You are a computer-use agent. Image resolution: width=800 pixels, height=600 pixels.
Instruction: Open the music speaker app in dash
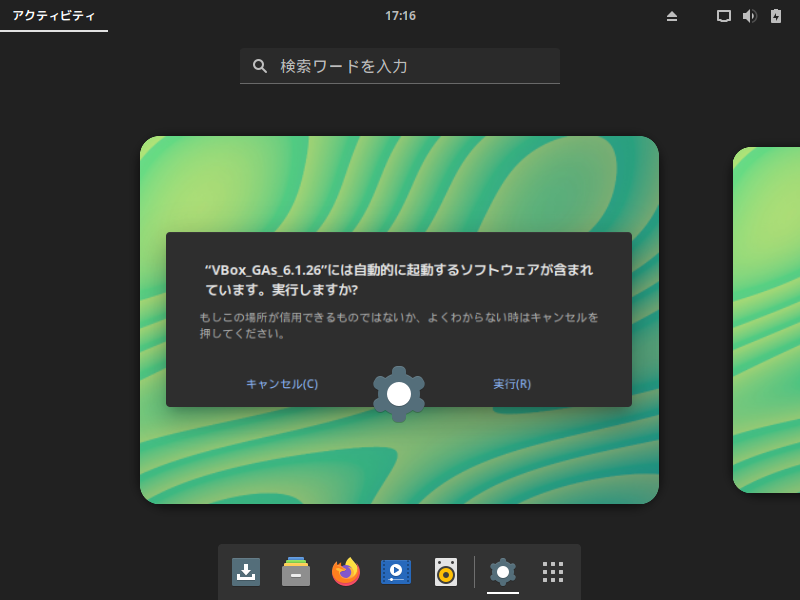[x=446, y=571]
